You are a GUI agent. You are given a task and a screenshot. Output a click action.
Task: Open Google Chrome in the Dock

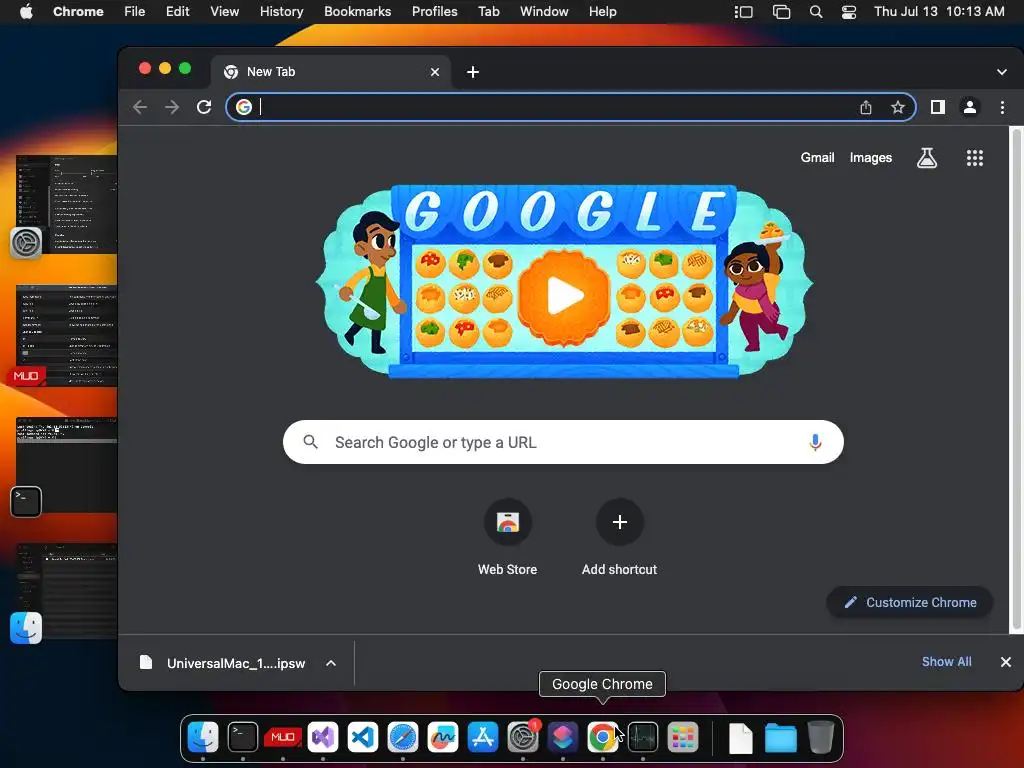click(x=602, y=737)
